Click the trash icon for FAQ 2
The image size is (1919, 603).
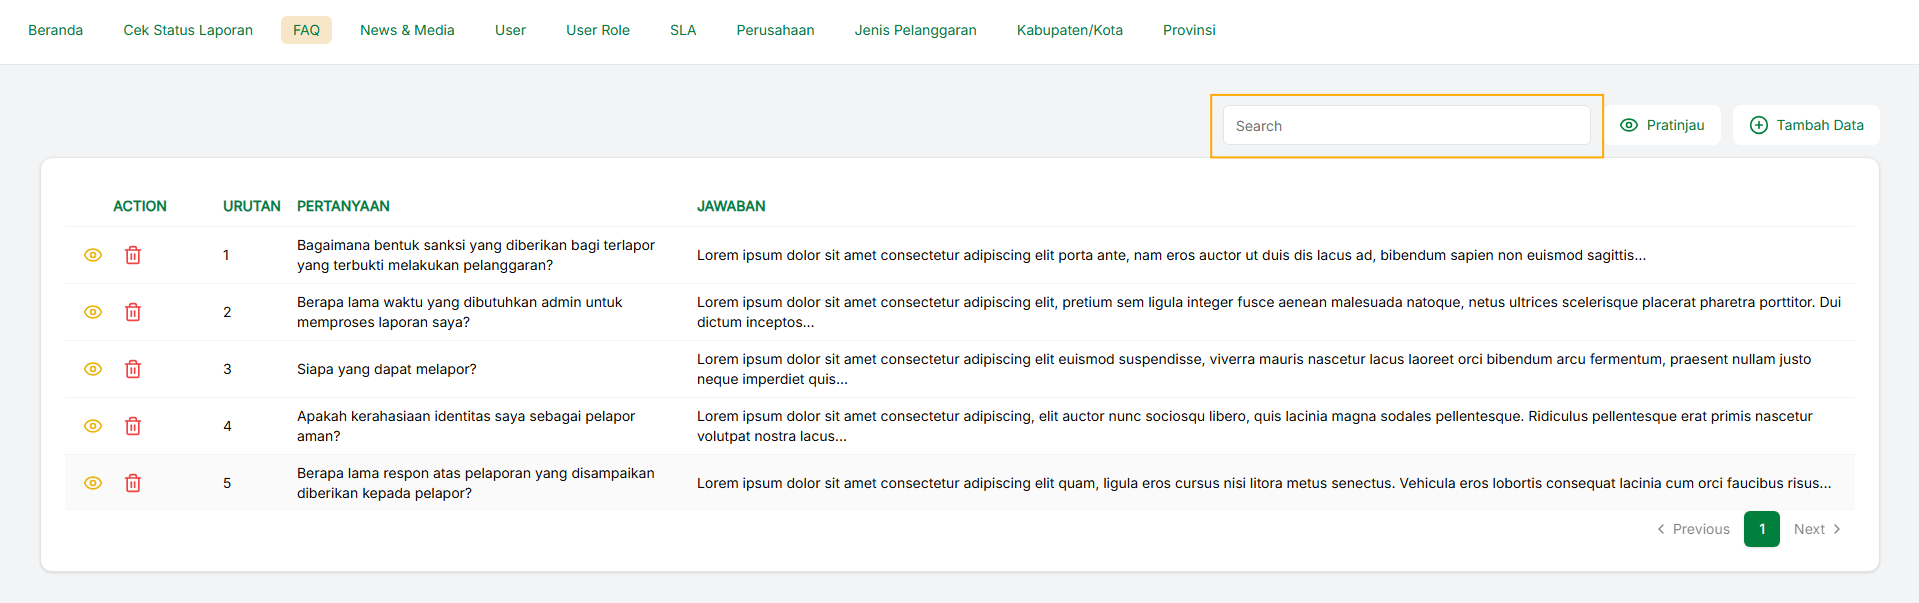[x=133, y=312]
